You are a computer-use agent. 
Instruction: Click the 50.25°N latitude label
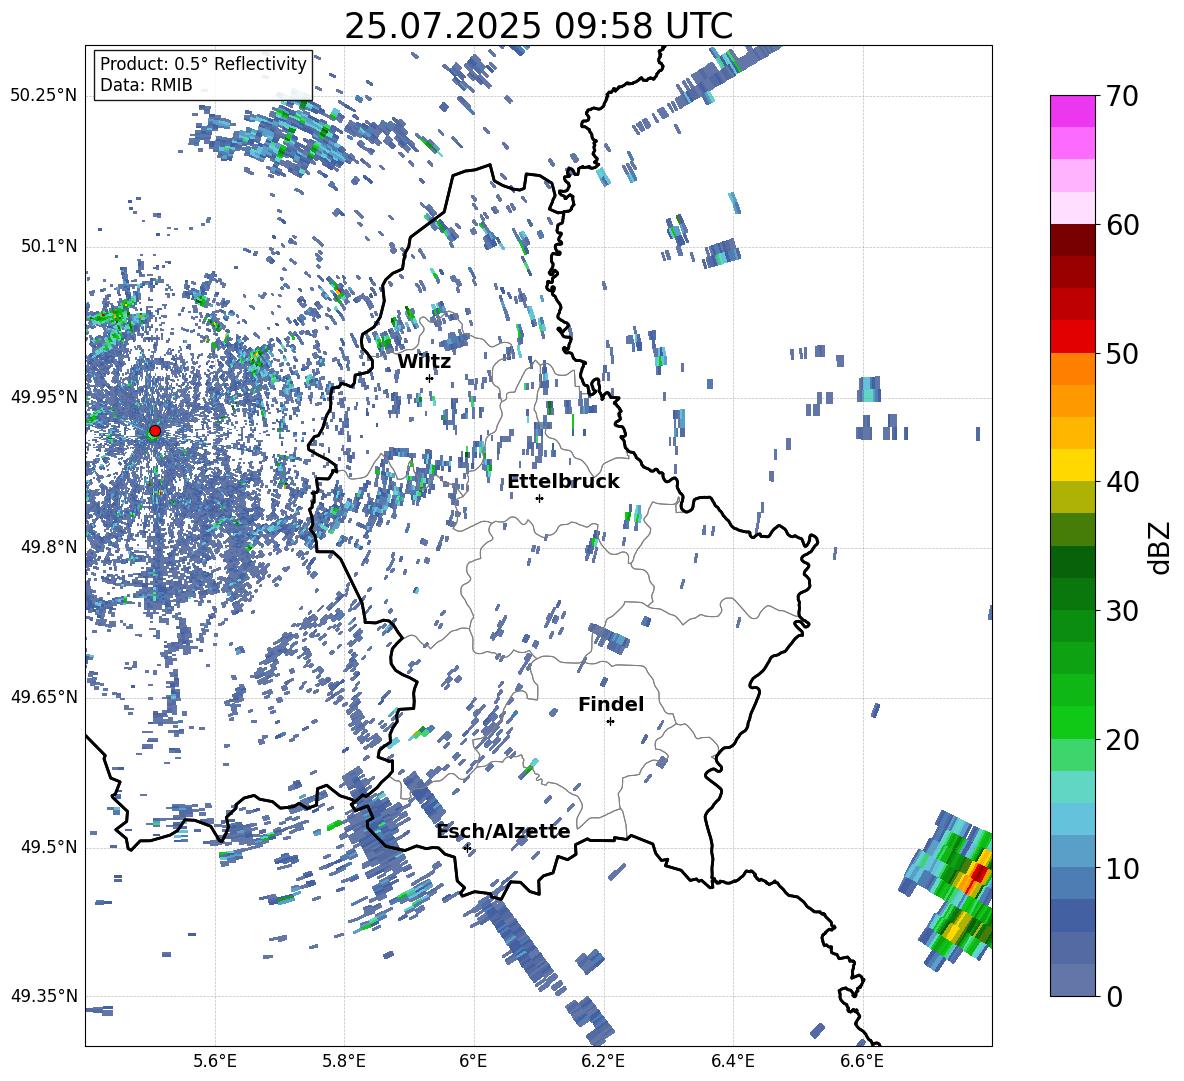tap(44, 96)
